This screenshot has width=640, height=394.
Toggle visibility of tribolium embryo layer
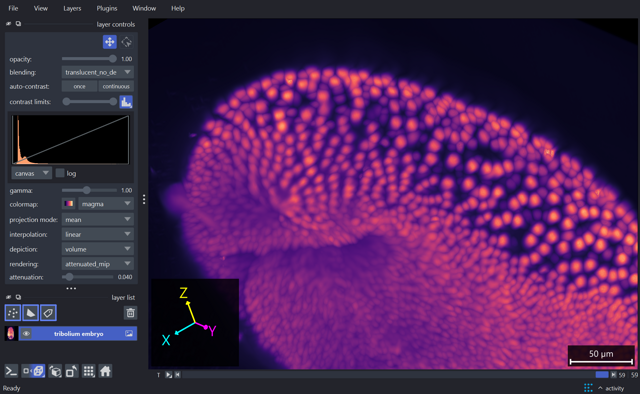pos(27,334)
